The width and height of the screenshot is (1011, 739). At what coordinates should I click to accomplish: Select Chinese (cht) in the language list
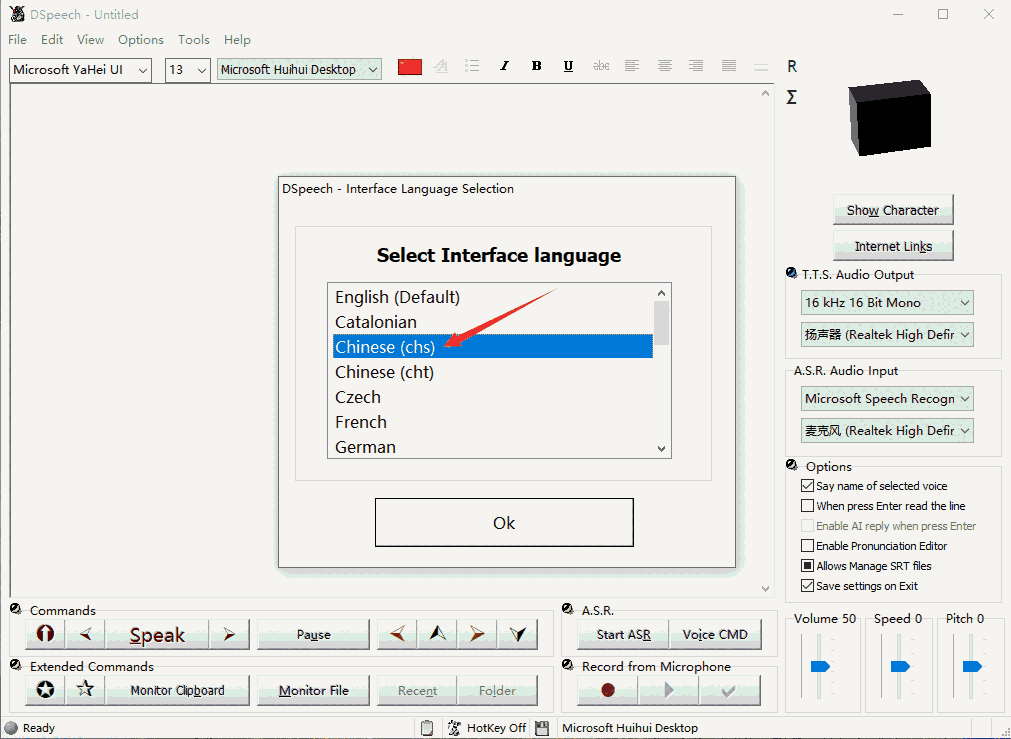click(385, 372)
